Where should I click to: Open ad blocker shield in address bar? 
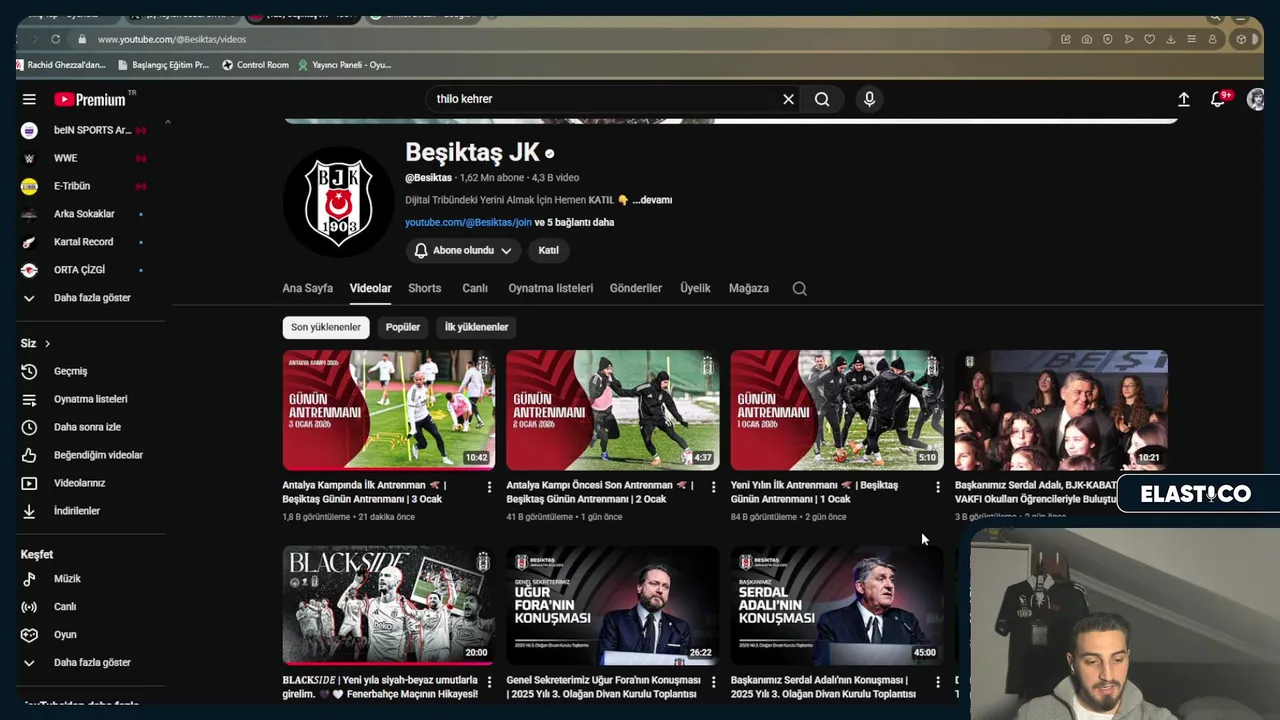tap(1108, 39)
